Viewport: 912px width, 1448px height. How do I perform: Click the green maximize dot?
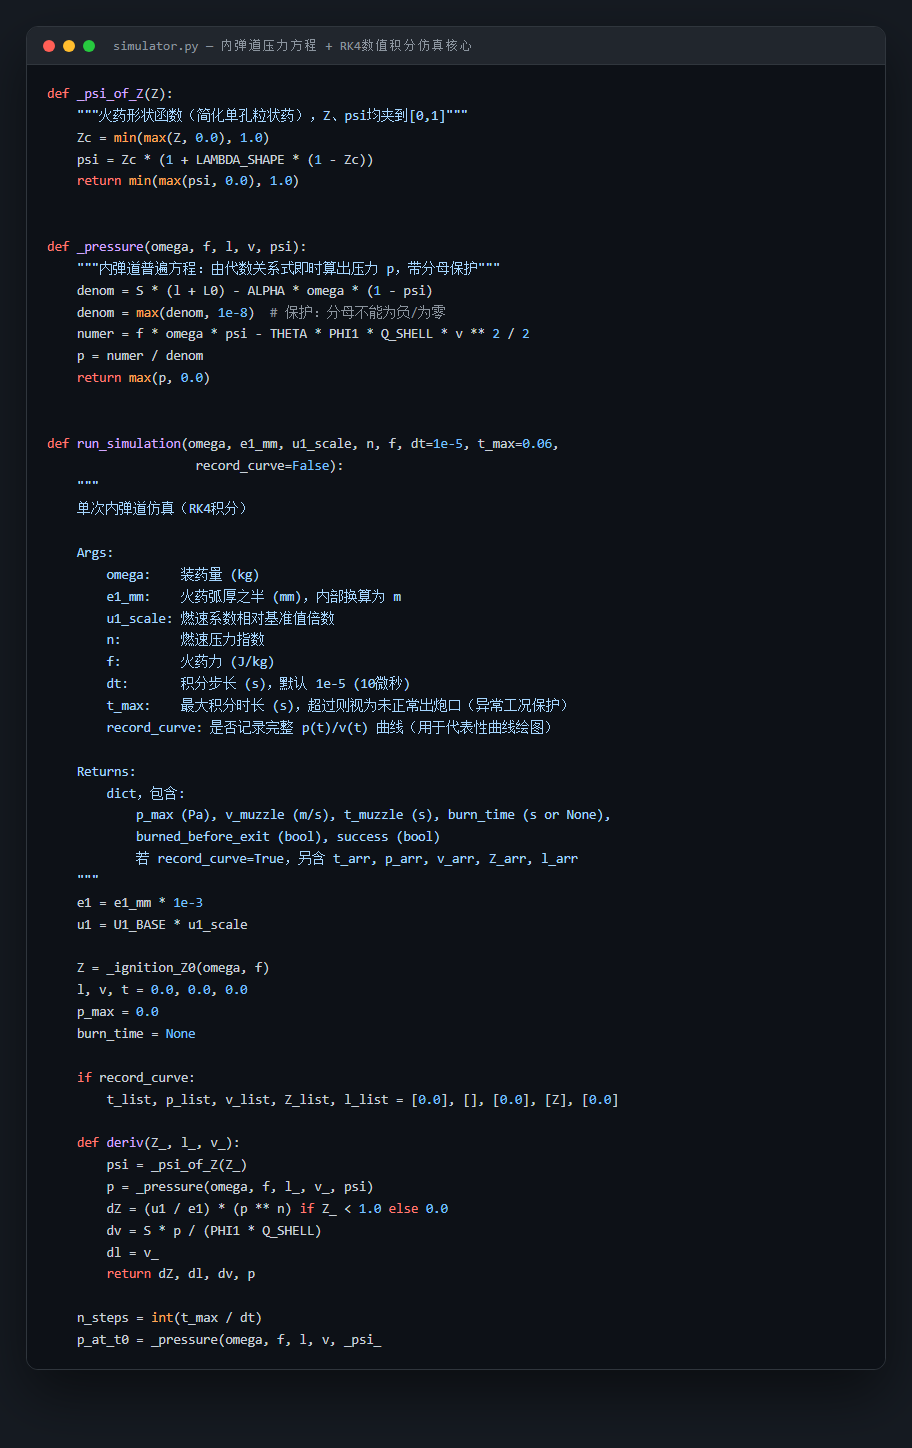tap(89, 46)
